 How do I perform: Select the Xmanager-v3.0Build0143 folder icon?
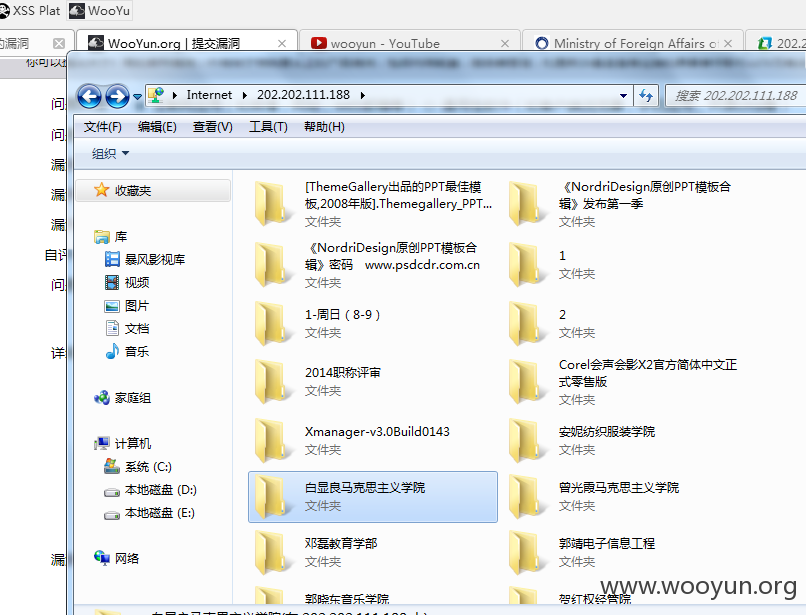271,440
